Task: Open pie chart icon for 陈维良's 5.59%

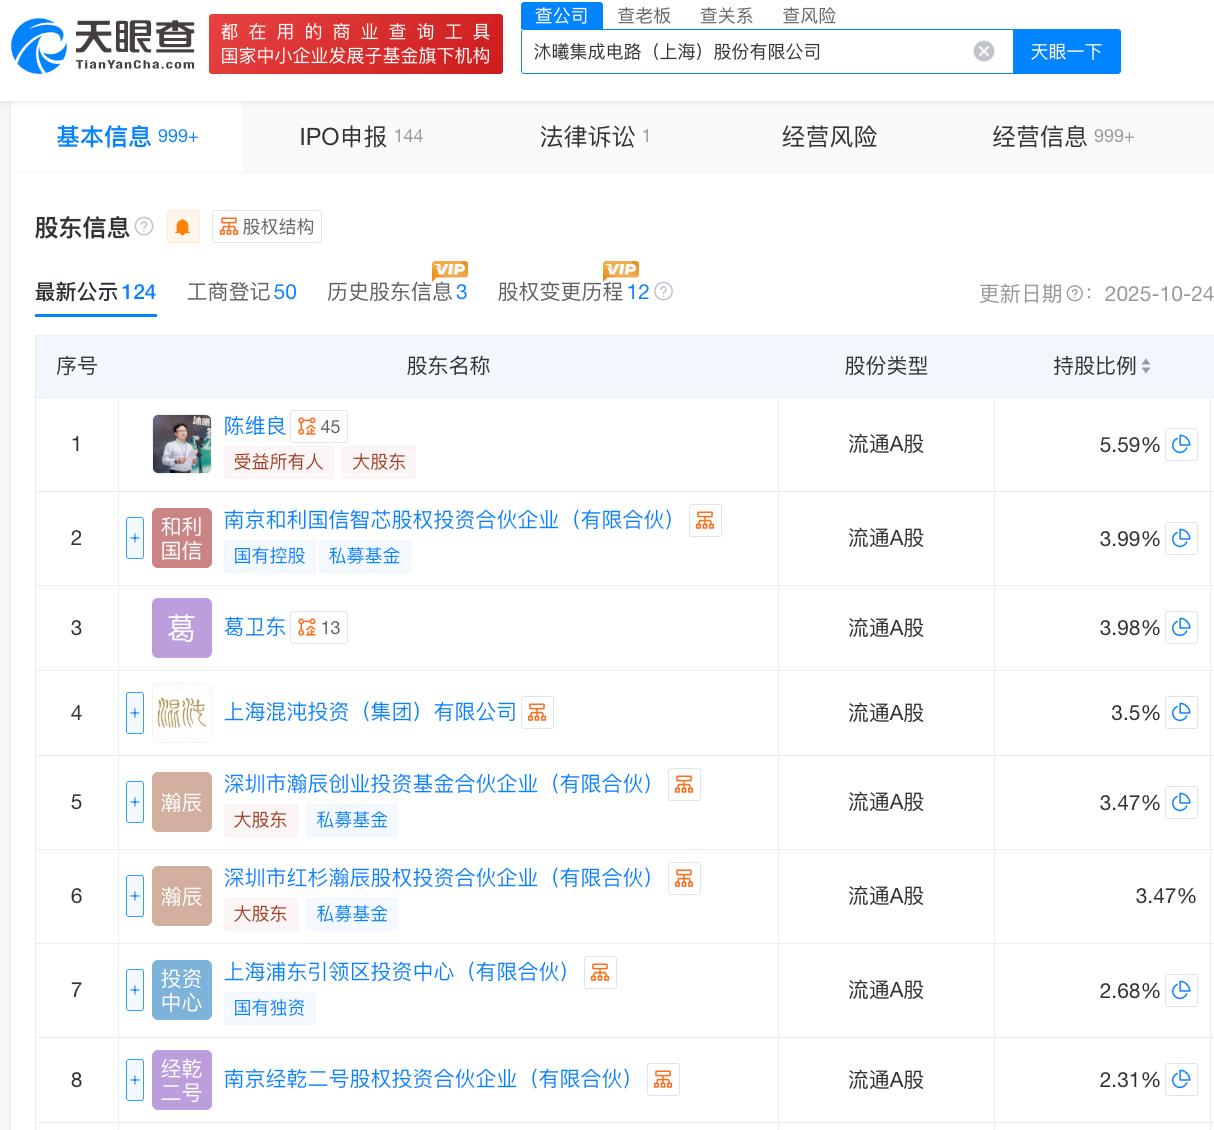Action: click(1181, 444)
